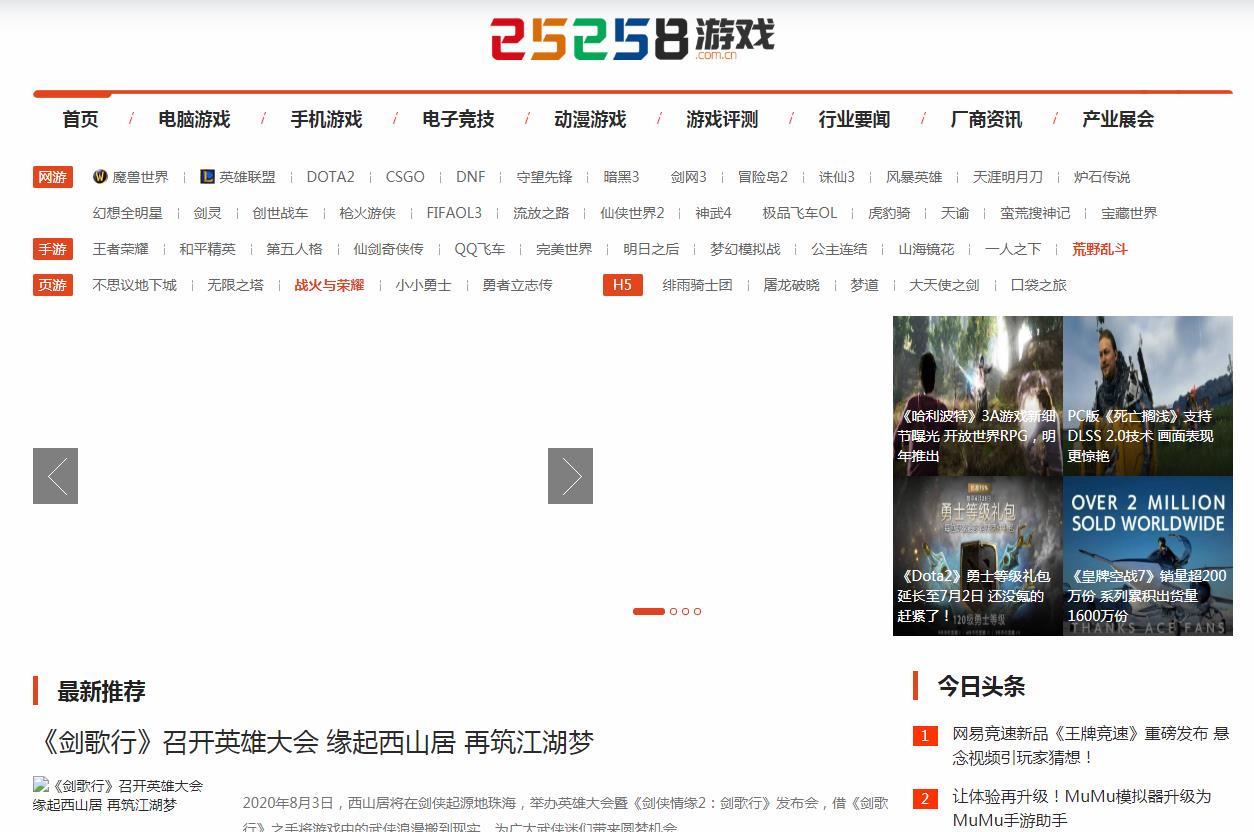Open the 蛮荒搜神记 link
Image resolution: width=1254 pixels, height=832 pixels.
tap(1035, 213)
